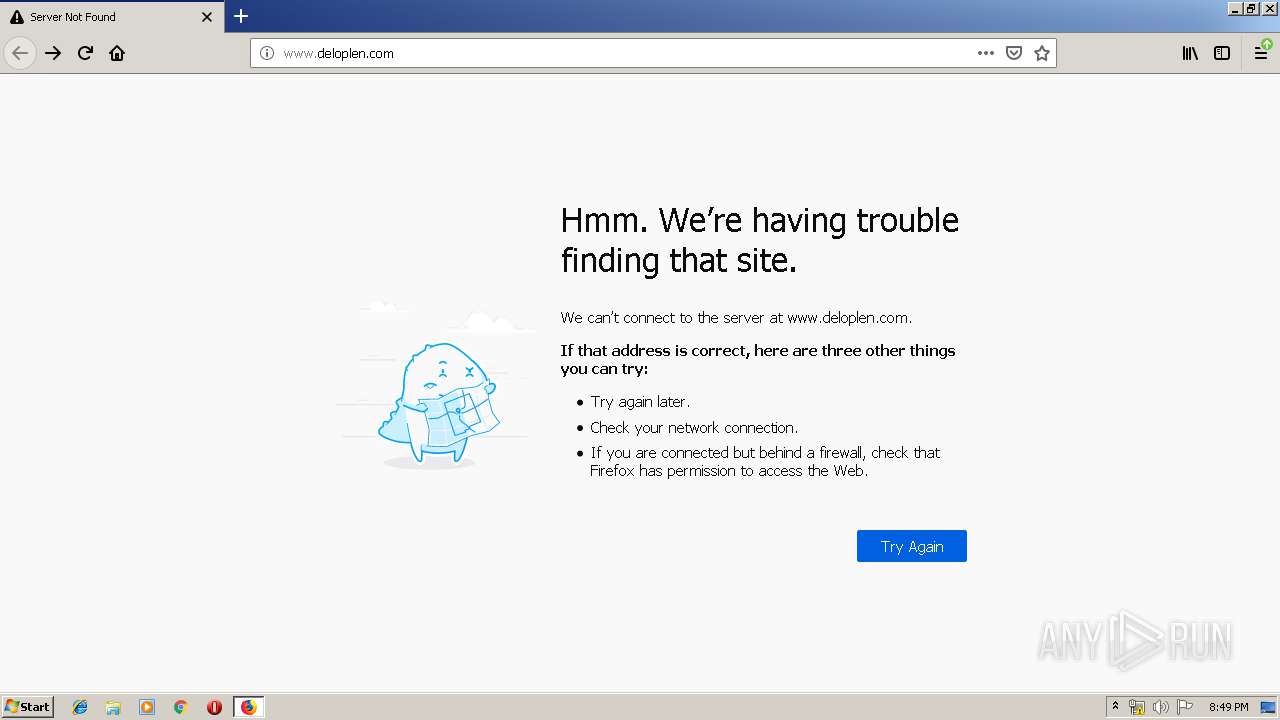
Task: Go to the Home page
Action: (x=117, y=53)
